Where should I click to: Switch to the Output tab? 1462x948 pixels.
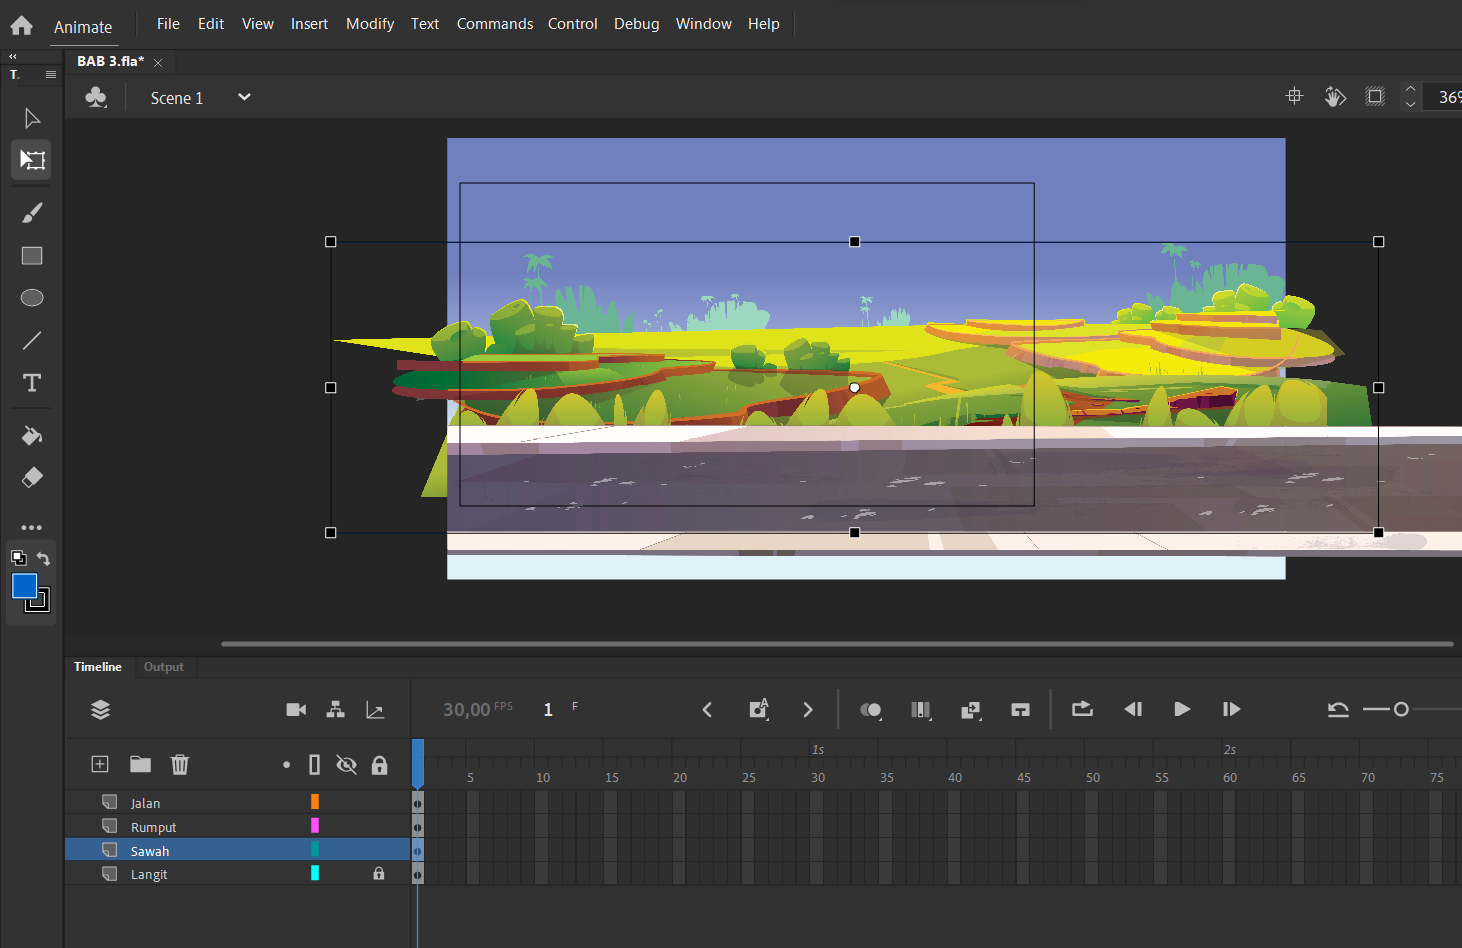[163, 667]
